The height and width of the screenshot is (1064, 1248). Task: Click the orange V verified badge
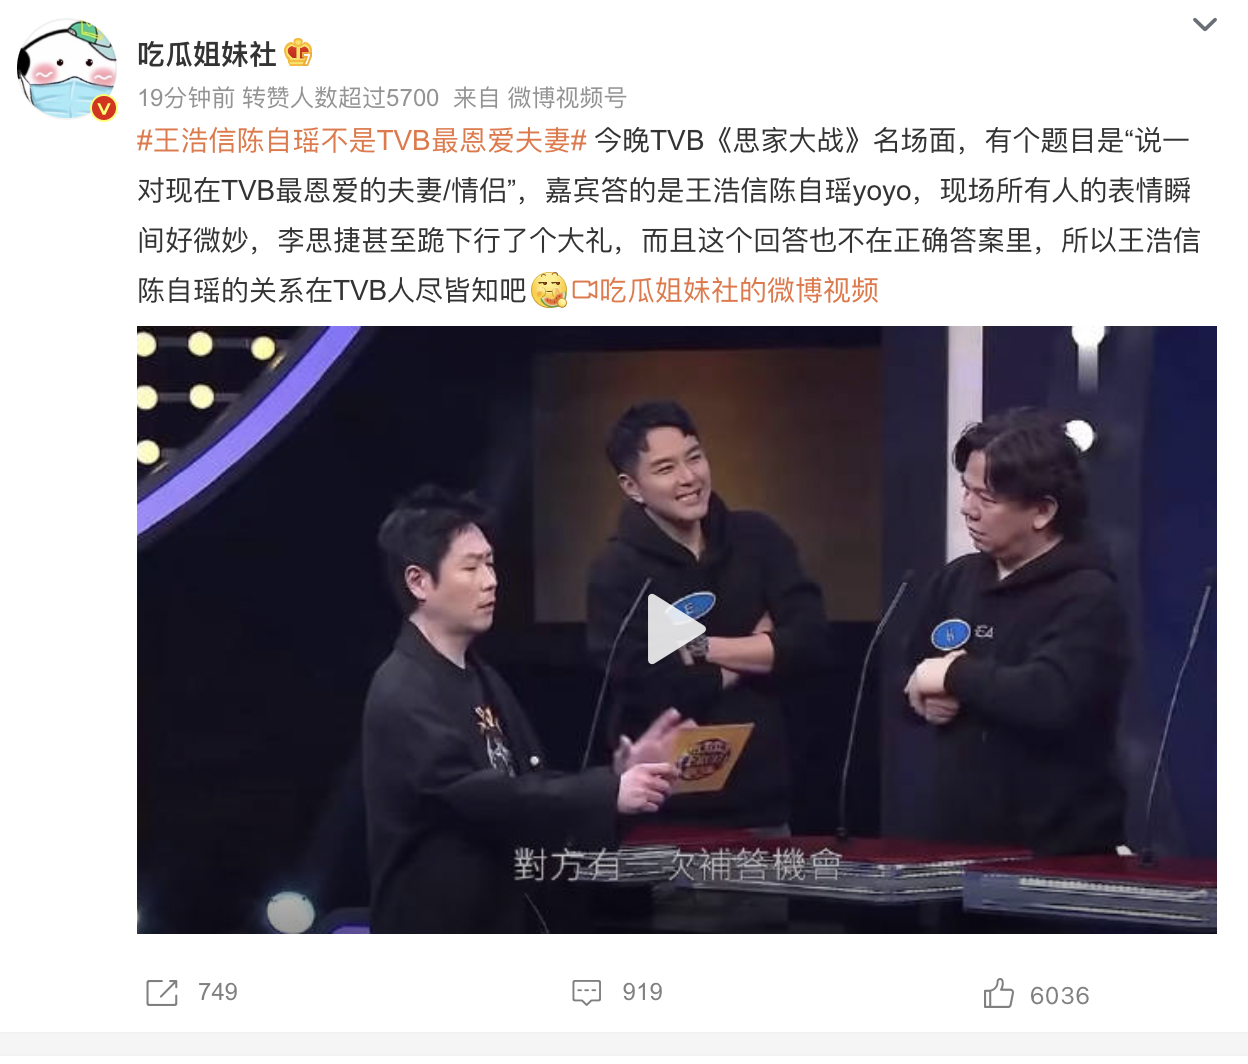click(104, 108)
